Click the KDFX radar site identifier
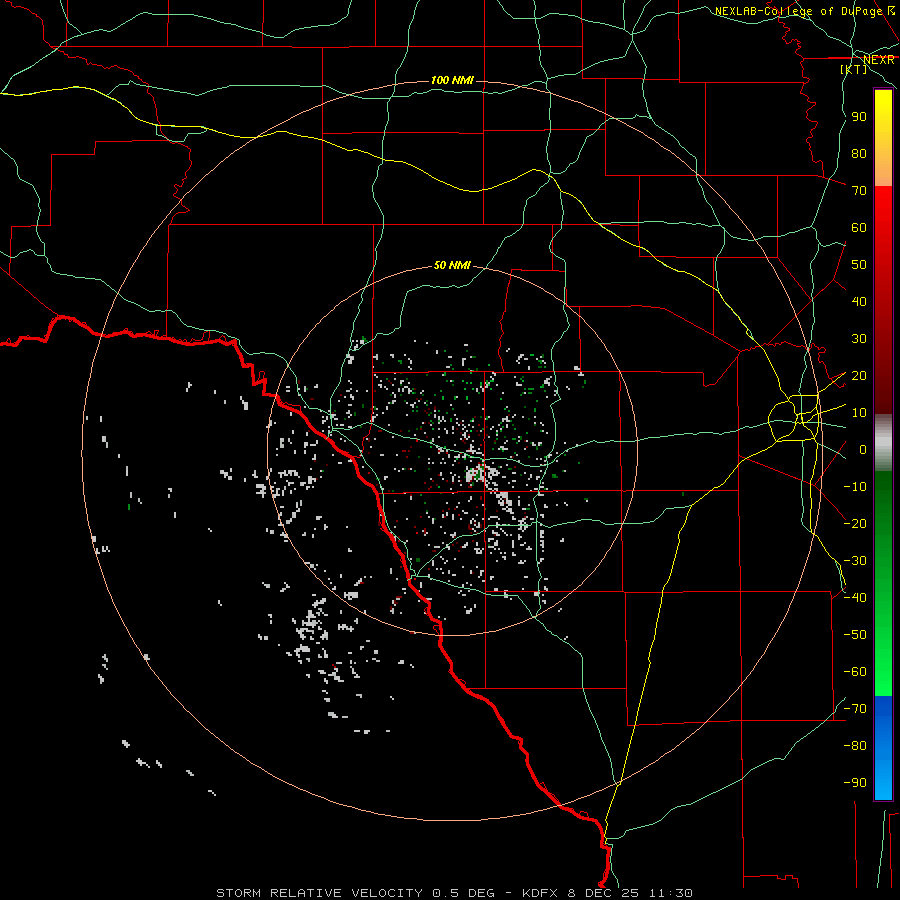This screenshot has height=900, width=900. point(541,893)
